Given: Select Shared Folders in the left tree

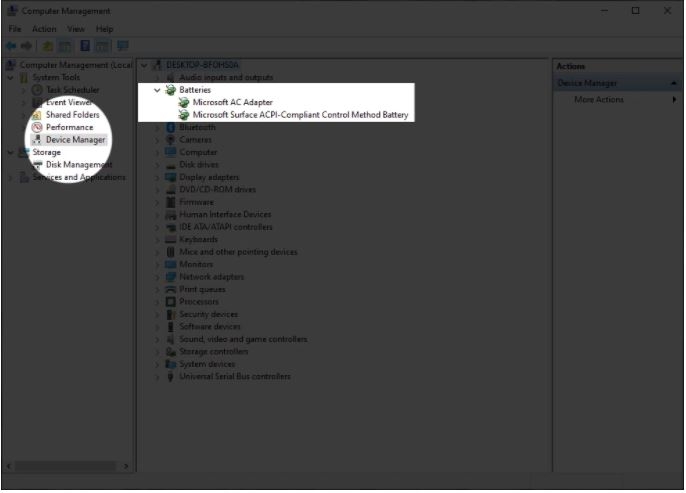Looking at the screenshot, I should pyautogui.click(x=73, y=115).
